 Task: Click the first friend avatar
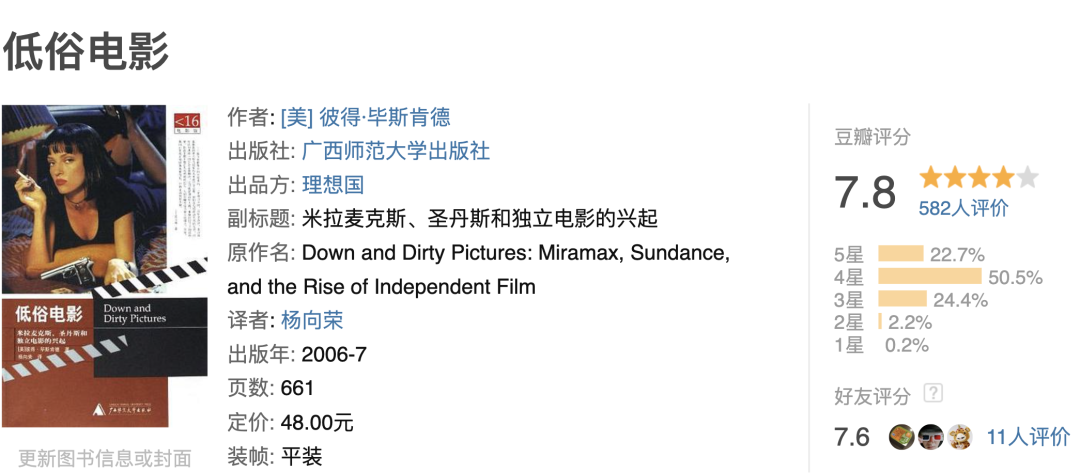pos(901,437)
